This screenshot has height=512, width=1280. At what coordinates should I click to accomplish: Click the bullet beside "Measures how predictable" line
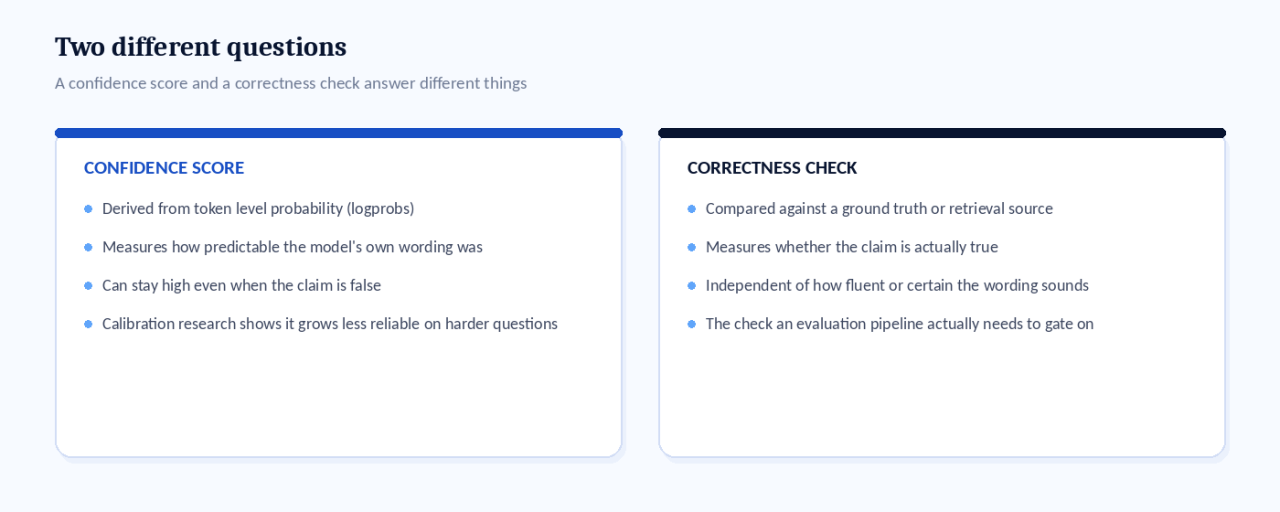(88, 247)
